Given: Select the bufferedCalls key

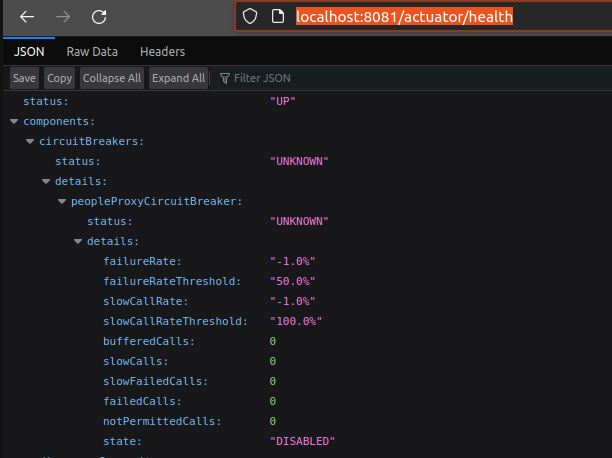Looking at the screenshot, I should 149,341.
